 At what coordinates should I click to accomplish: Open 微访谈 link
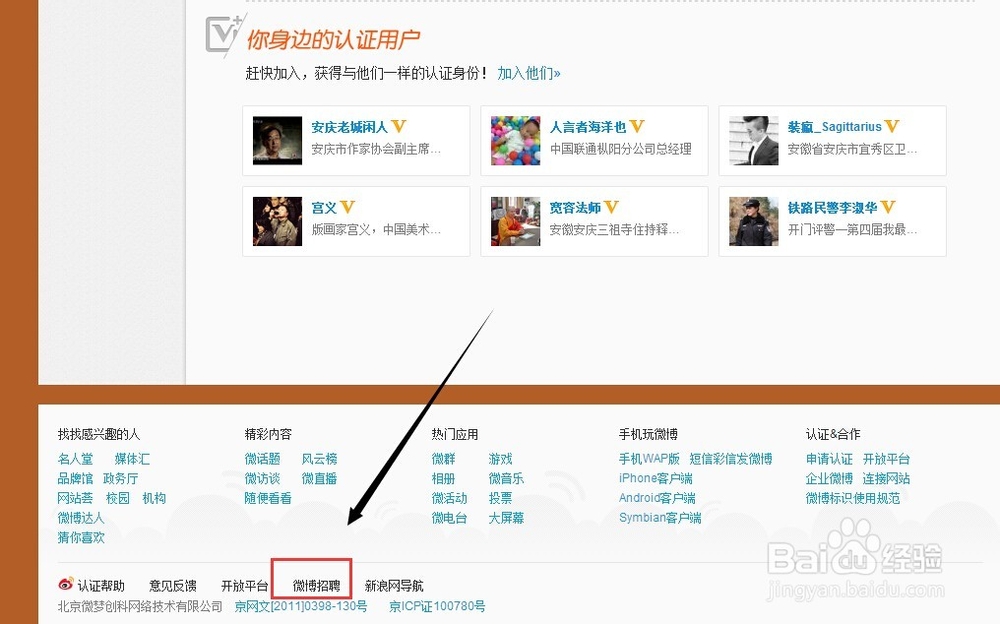click(x=263, y=479)
